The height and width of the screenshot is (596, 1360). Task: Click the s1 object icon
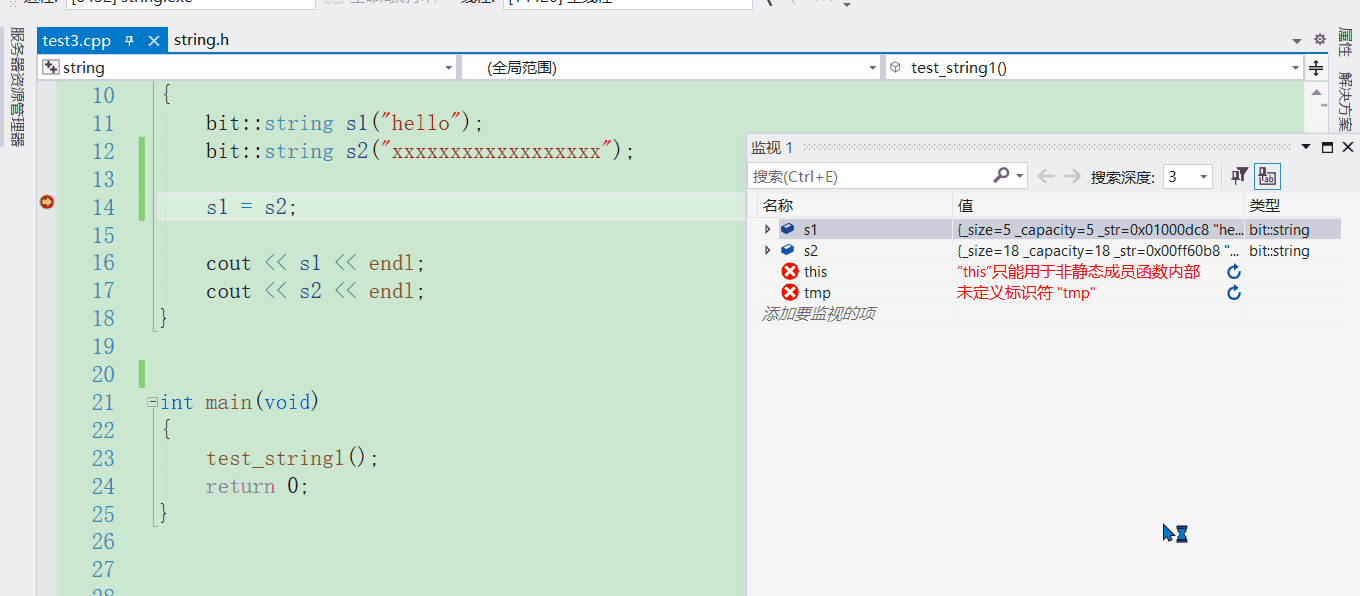tap(788, 229)
